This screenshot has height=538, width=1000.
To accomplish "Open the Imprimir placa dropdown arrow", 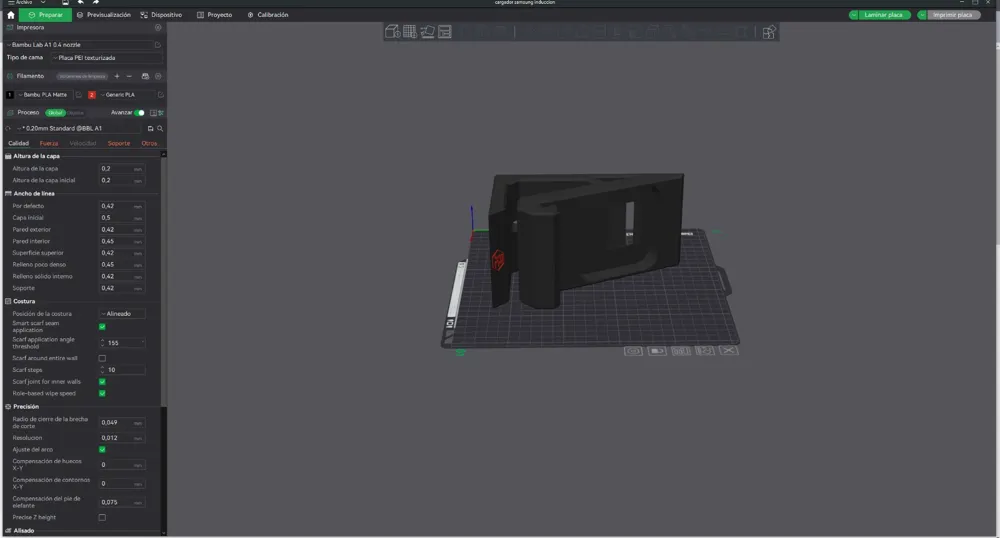I will (922, 15).
